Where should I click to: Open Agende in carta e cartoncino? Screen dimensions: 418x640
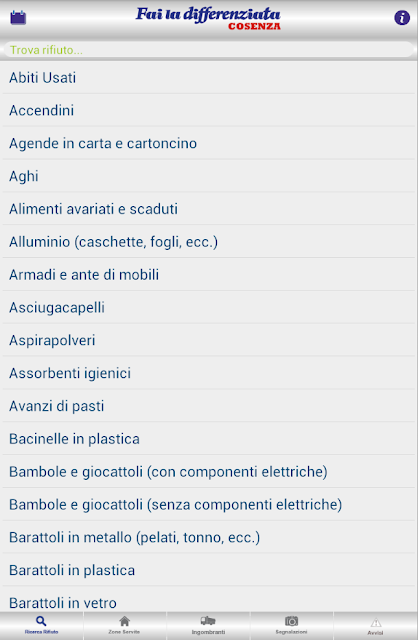coord(209,143)
